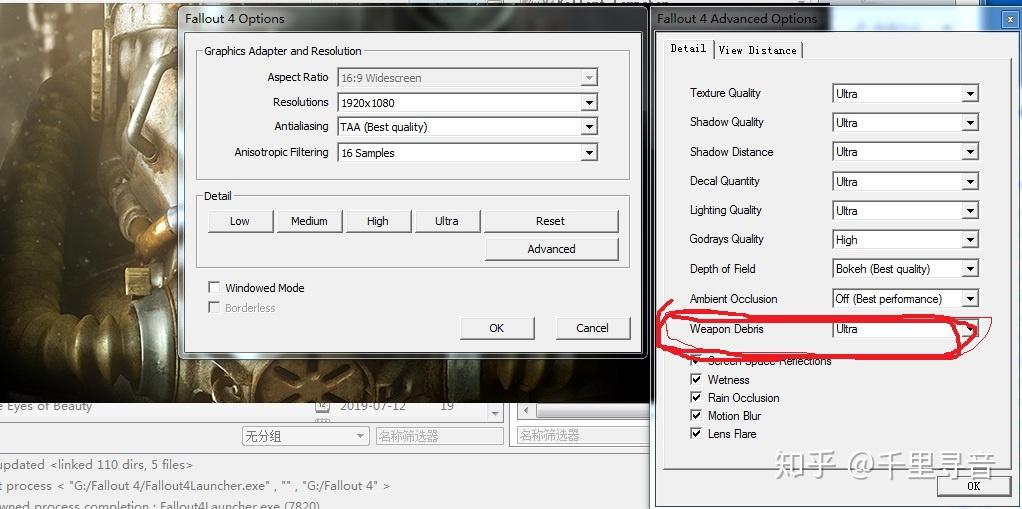Screen dimensions: 1022x509
Task: Open the Shadow Distance dropdown
Action: [x=905, y=152]
